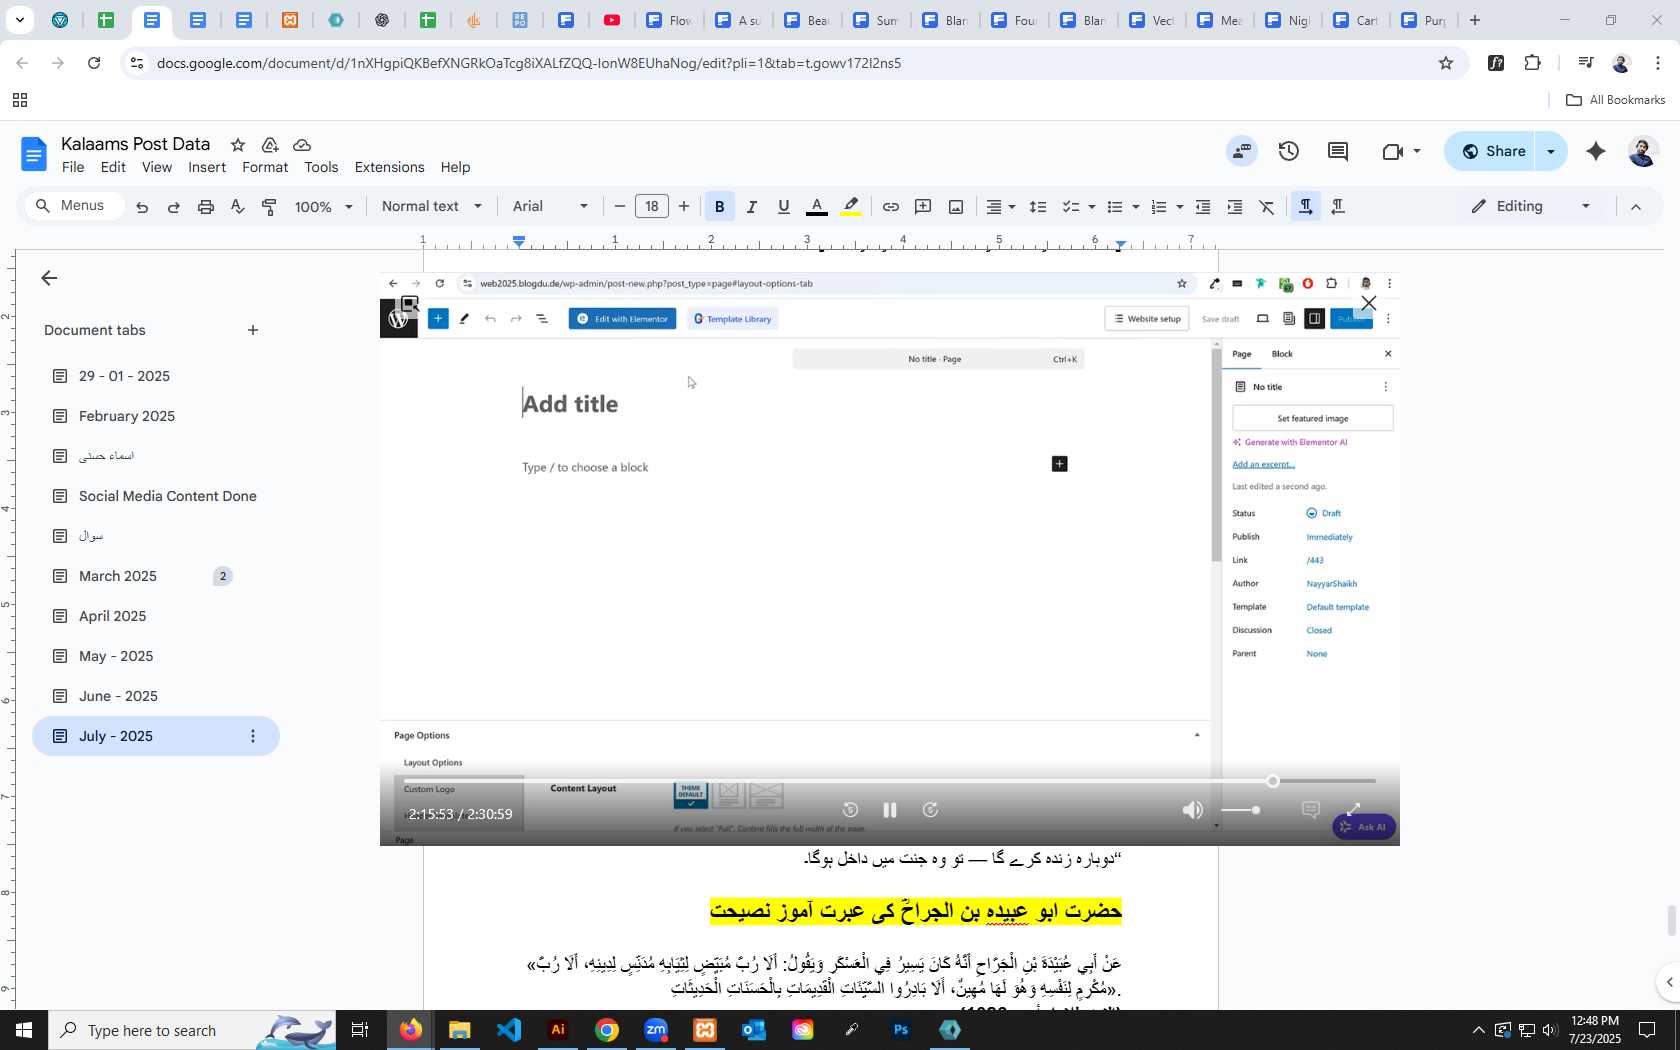Viewport: 1680px width, 1050px height.
Task: Close the video overlay with X
Action: [1369, 303]
